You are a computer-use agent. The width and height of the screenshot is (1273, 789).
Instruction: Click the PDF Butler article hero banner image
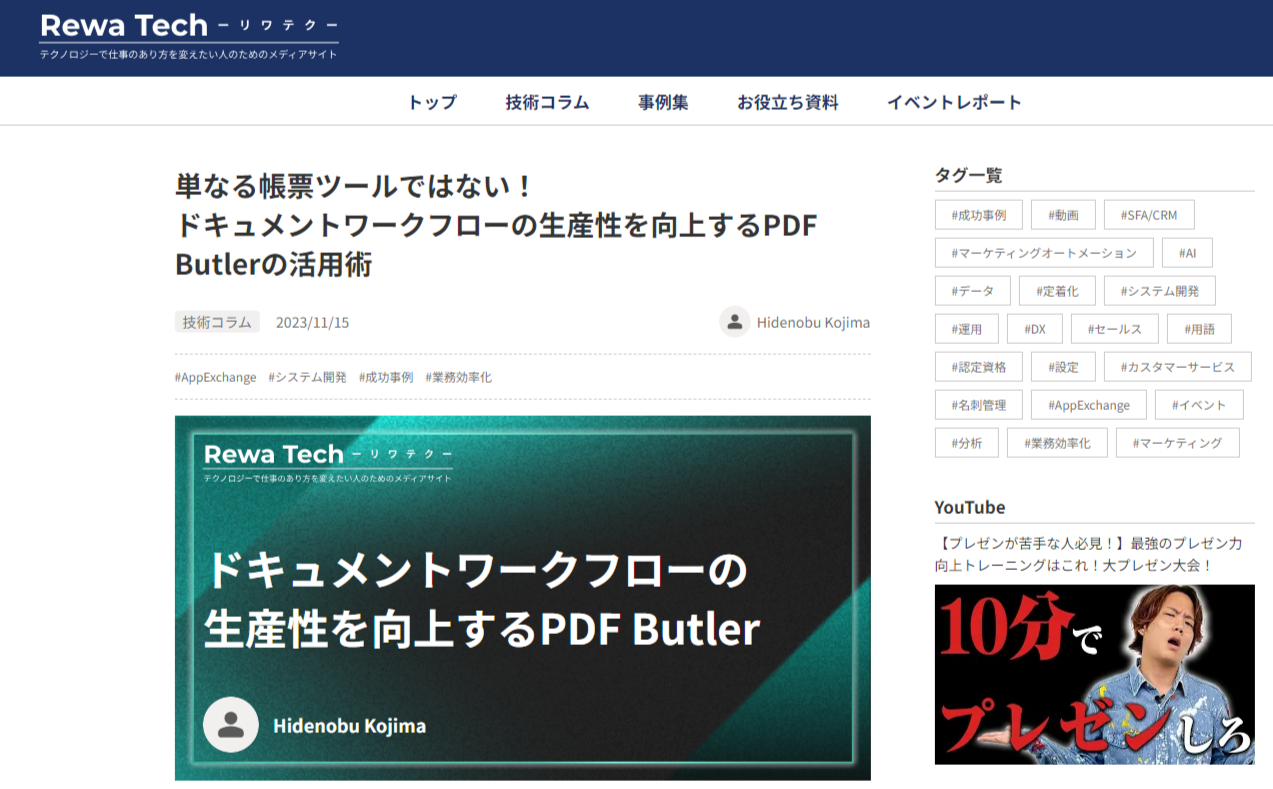[x=522, y=598]
